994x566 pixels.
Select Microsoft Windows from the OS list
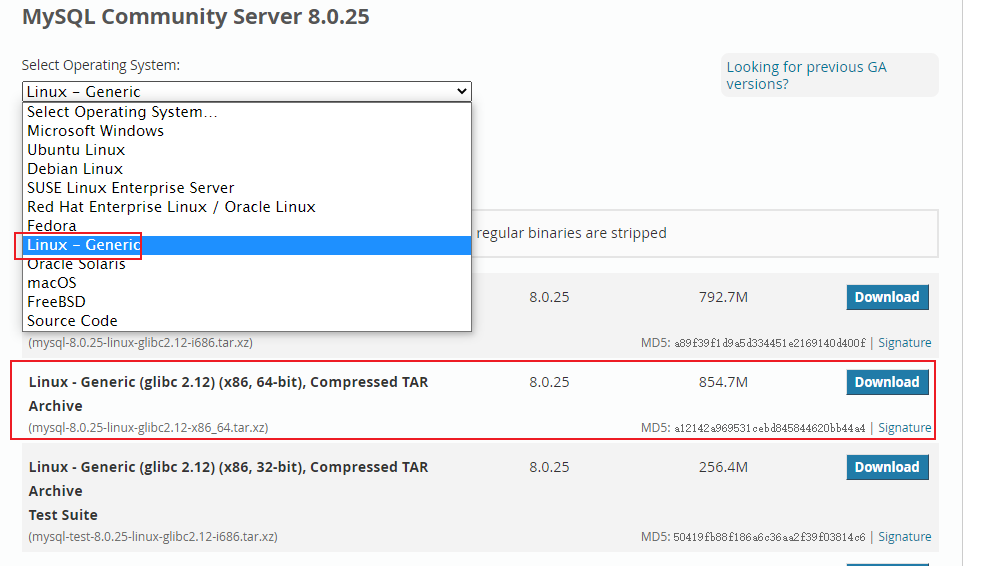coord(247,131)
